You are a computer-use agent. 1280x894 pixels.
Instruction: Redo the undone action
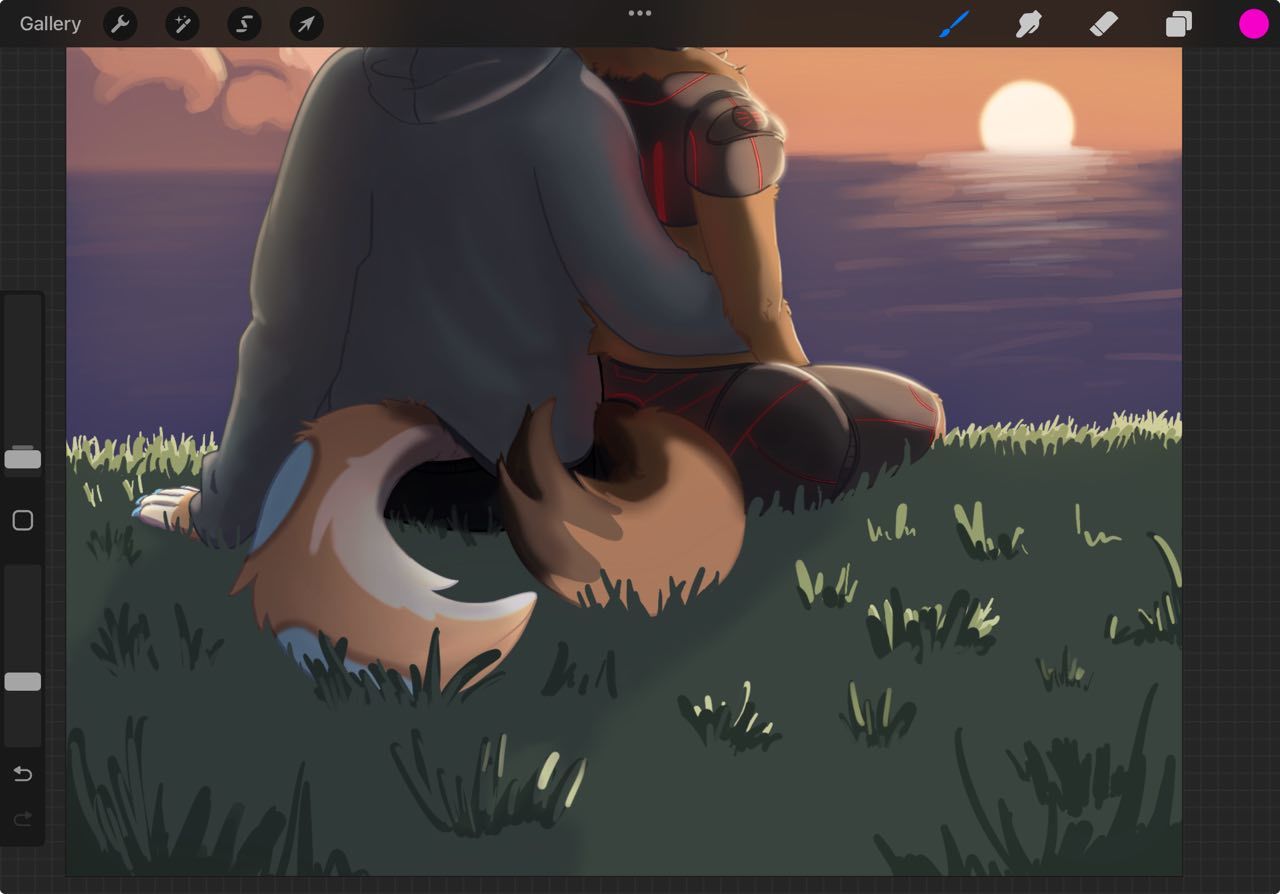[x=23, y=820]
